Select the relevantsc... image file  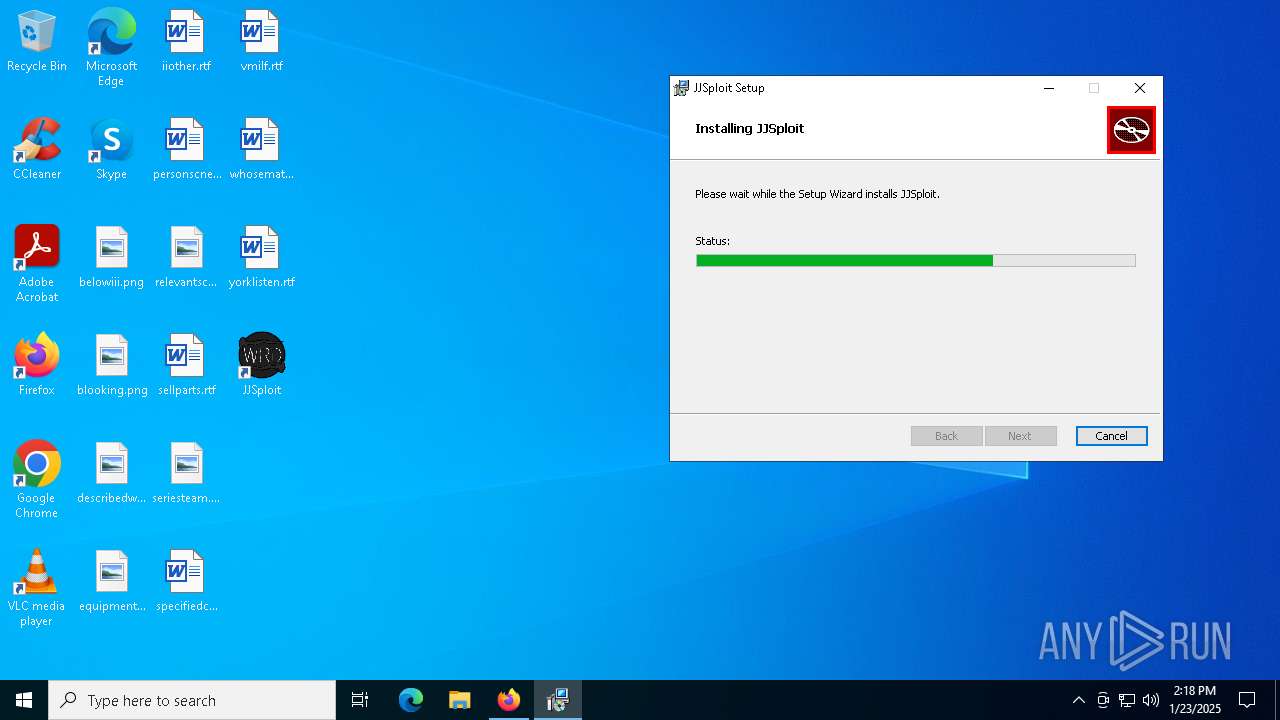(x=186, y=258)
